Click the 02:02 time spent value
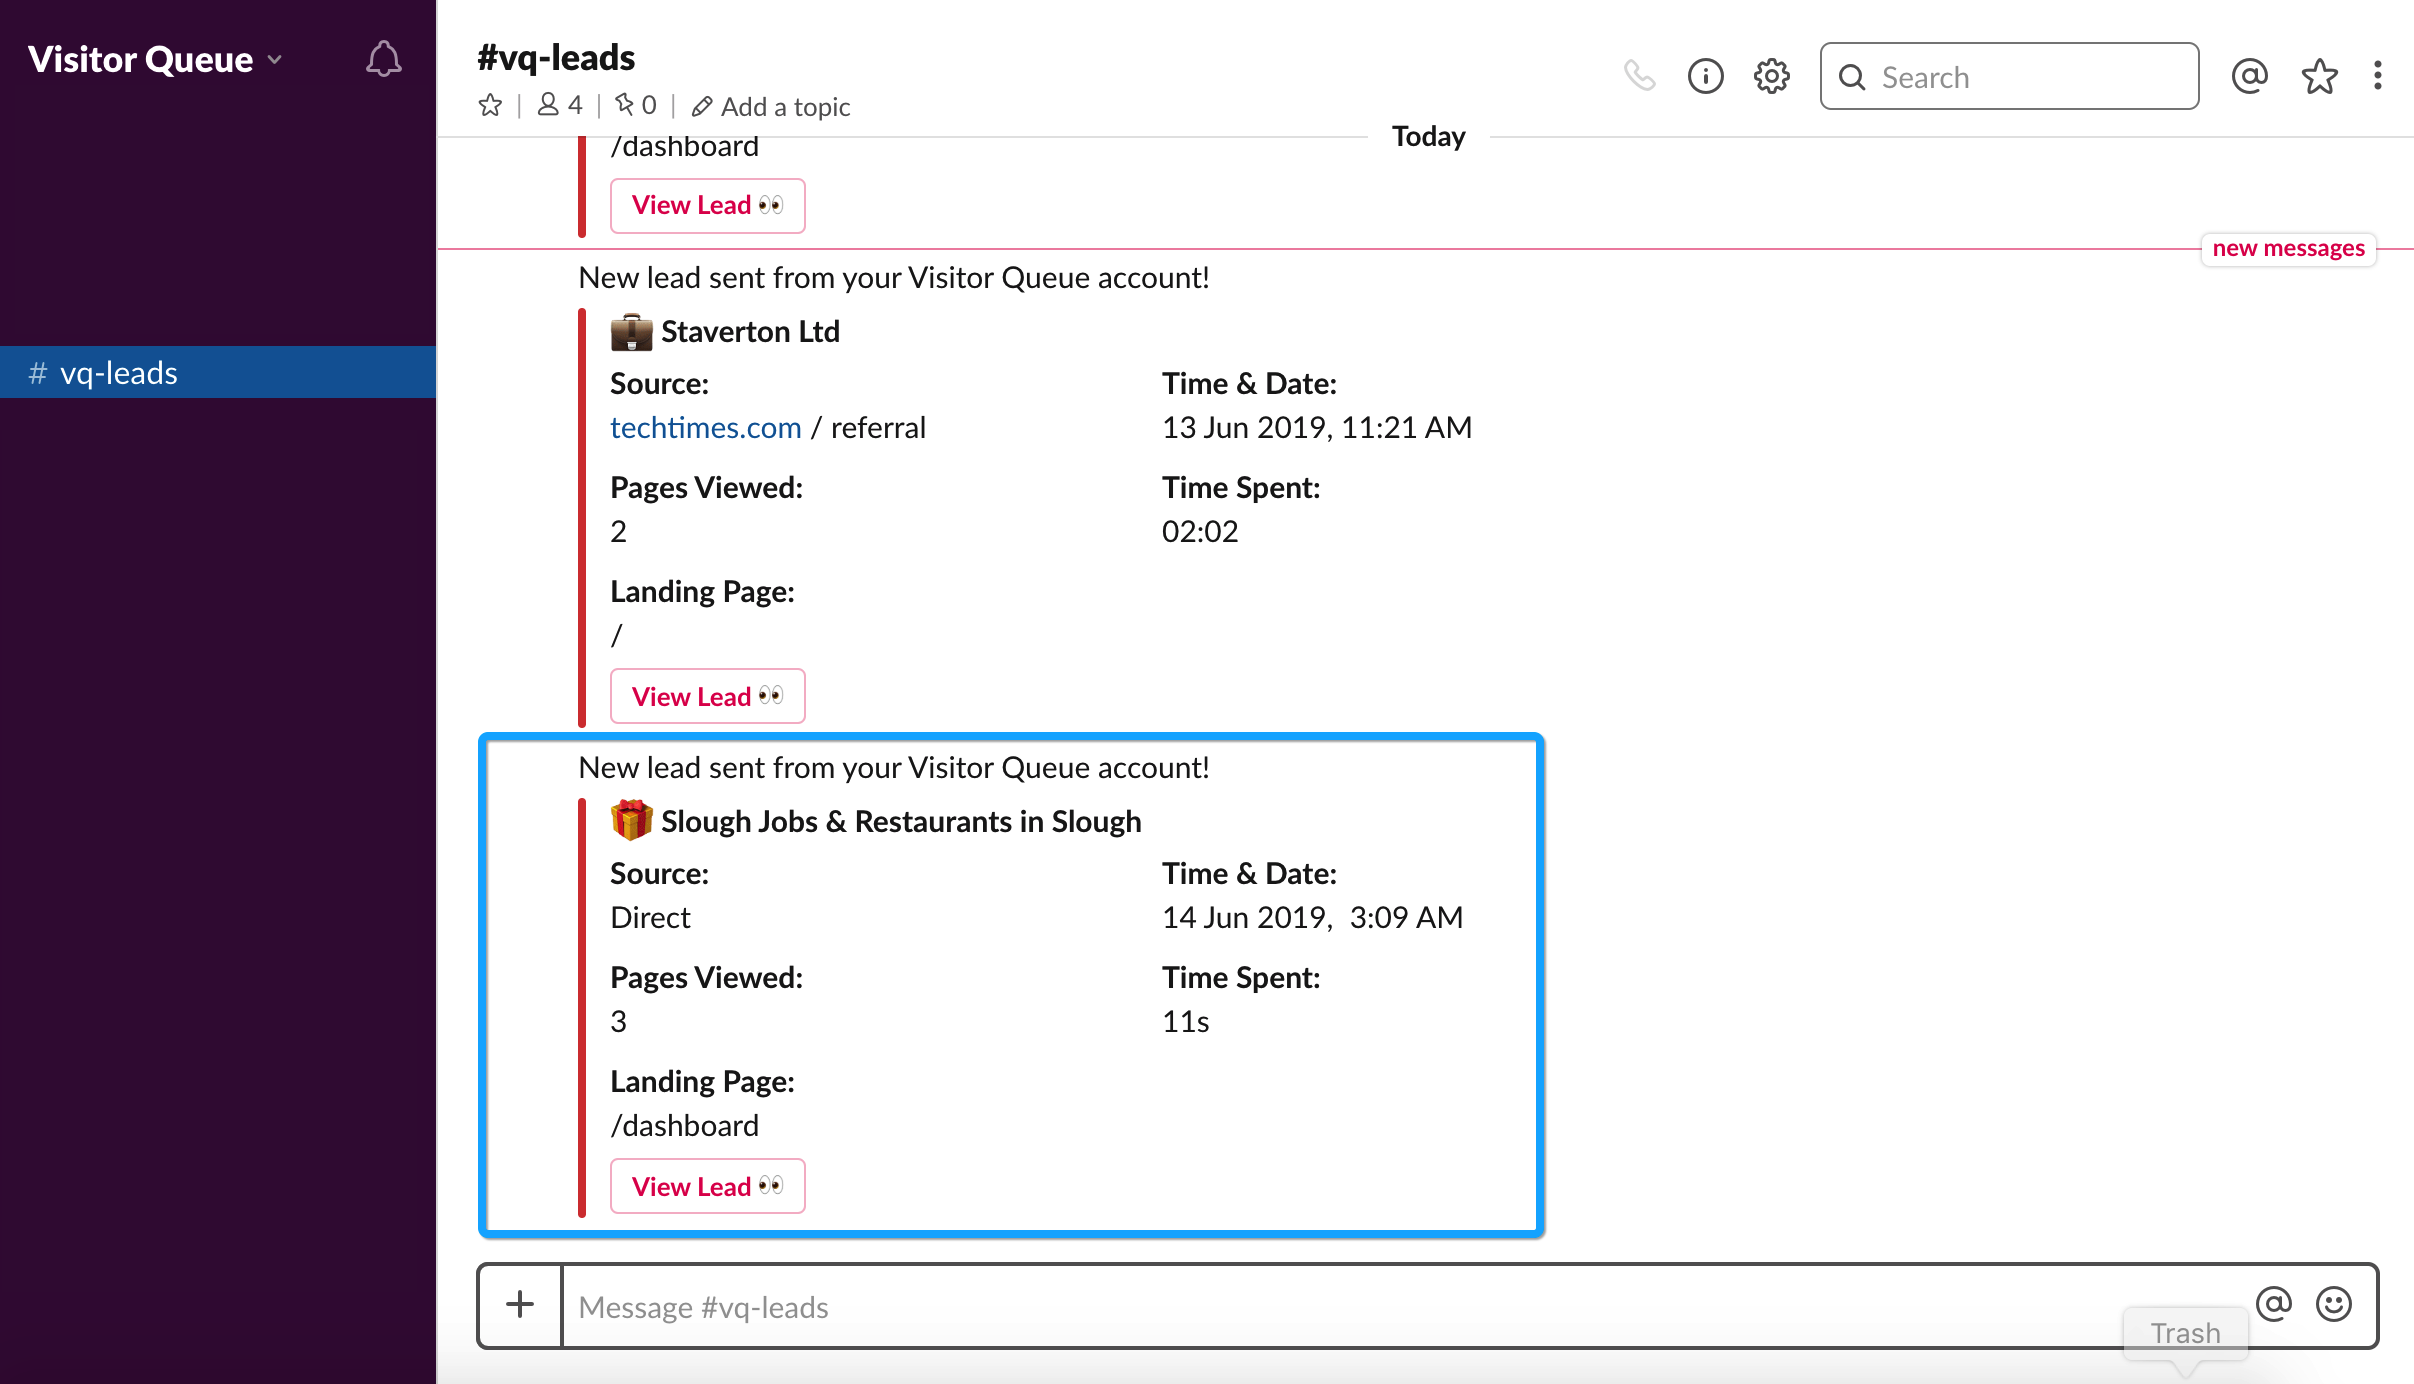Viewport: 2414px width, 1384px height. coord(1199,531)
